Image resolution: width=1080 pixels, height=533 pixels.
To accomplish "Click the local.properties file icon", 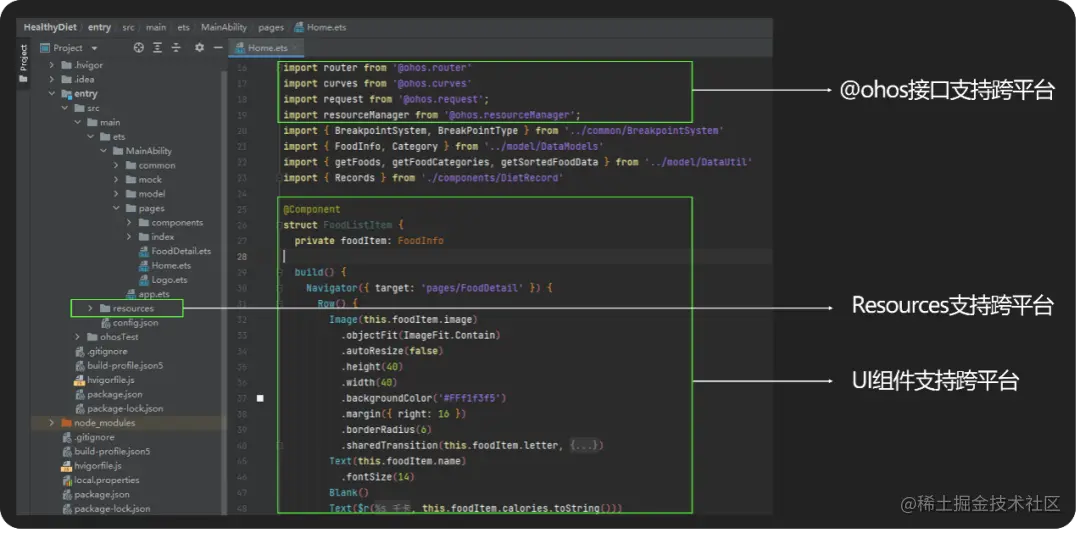I will tap(67, 480).
